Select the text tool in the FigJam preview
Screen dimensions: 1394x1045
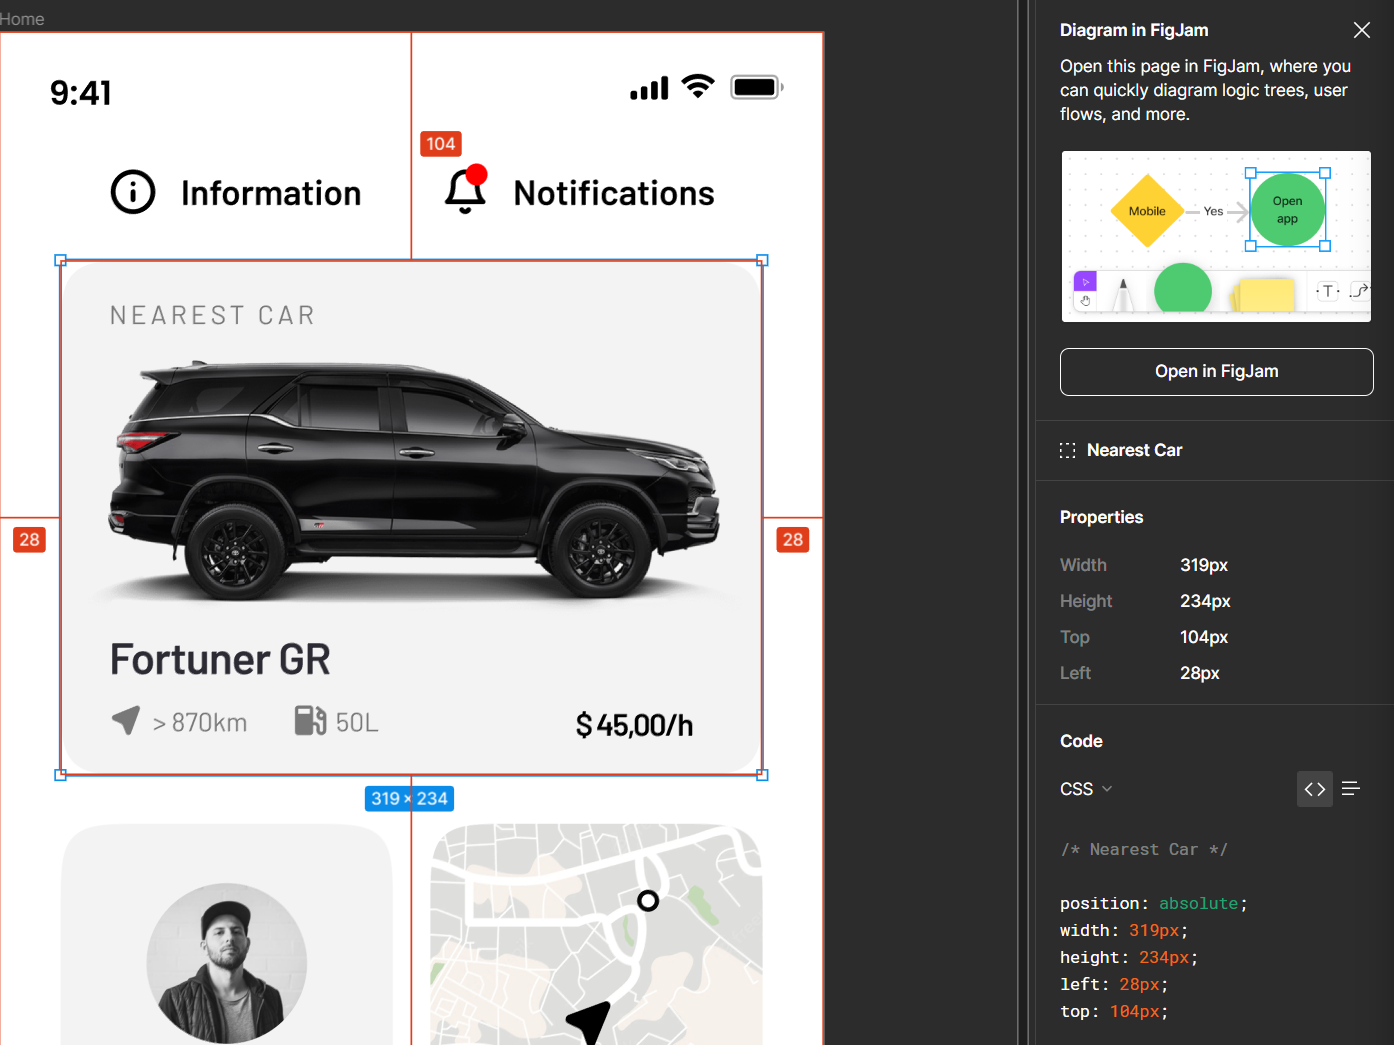(x=1326, y=290)
